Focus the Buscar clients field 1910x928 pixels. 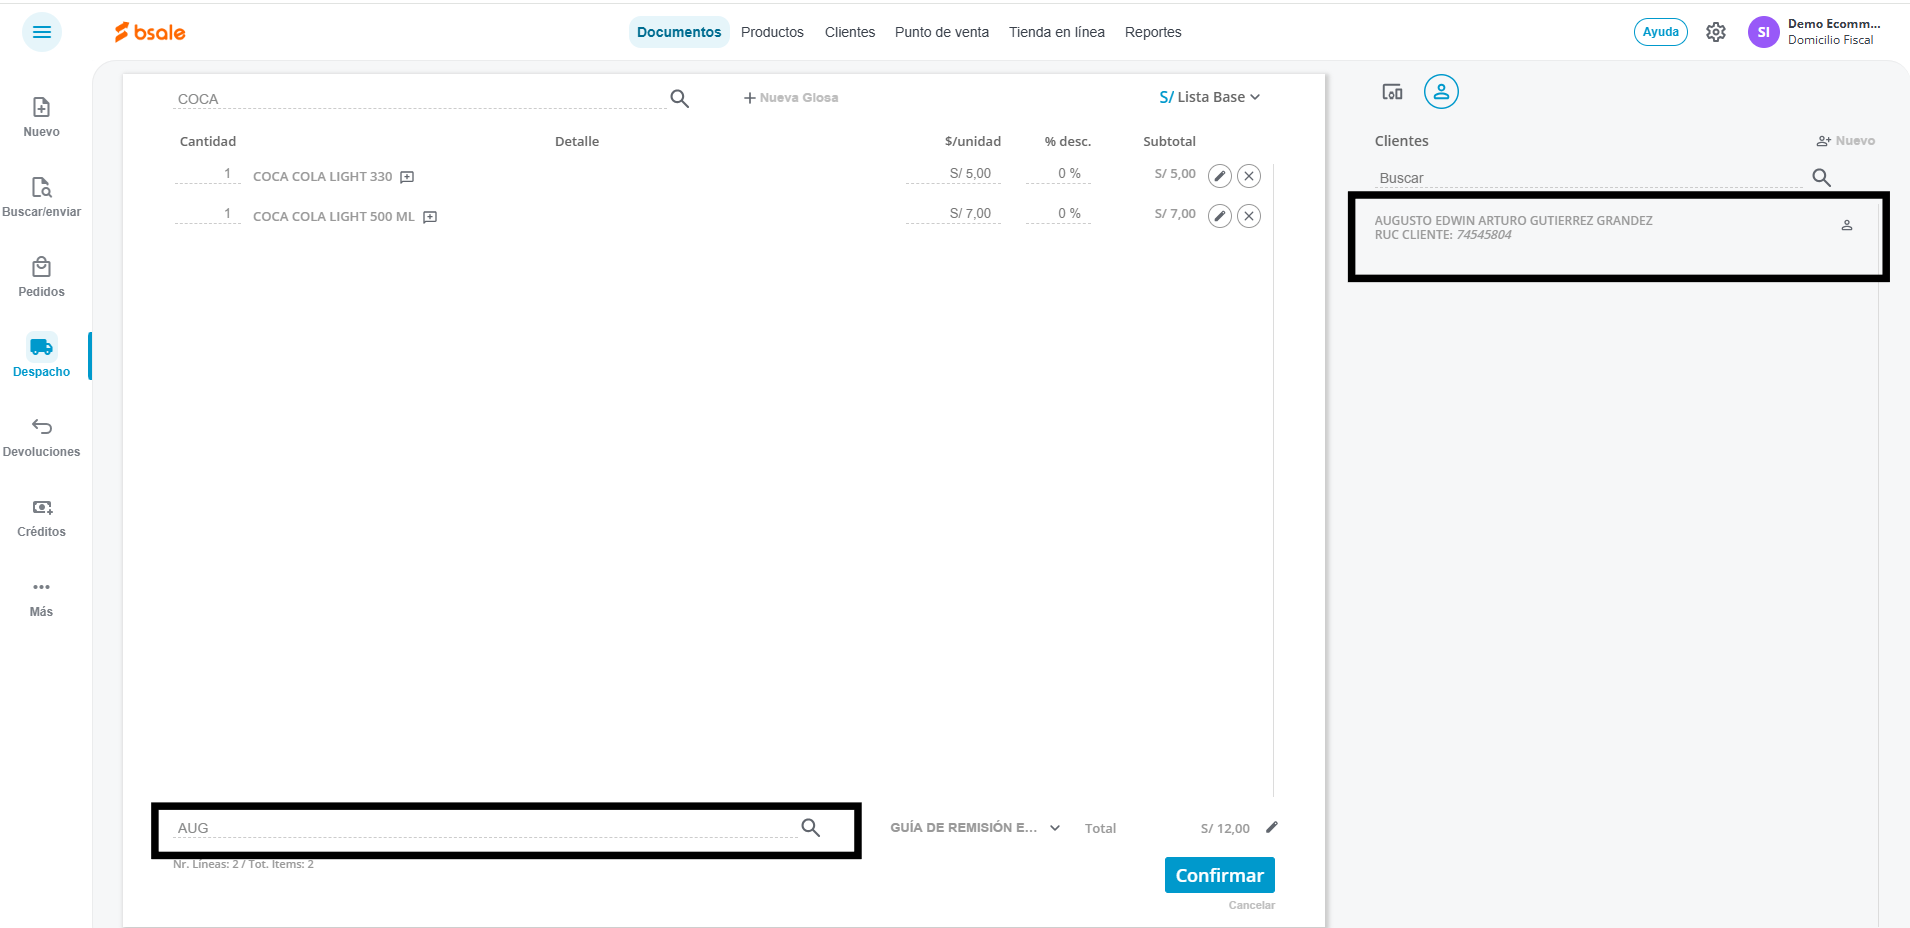[x=1590, y=178]
